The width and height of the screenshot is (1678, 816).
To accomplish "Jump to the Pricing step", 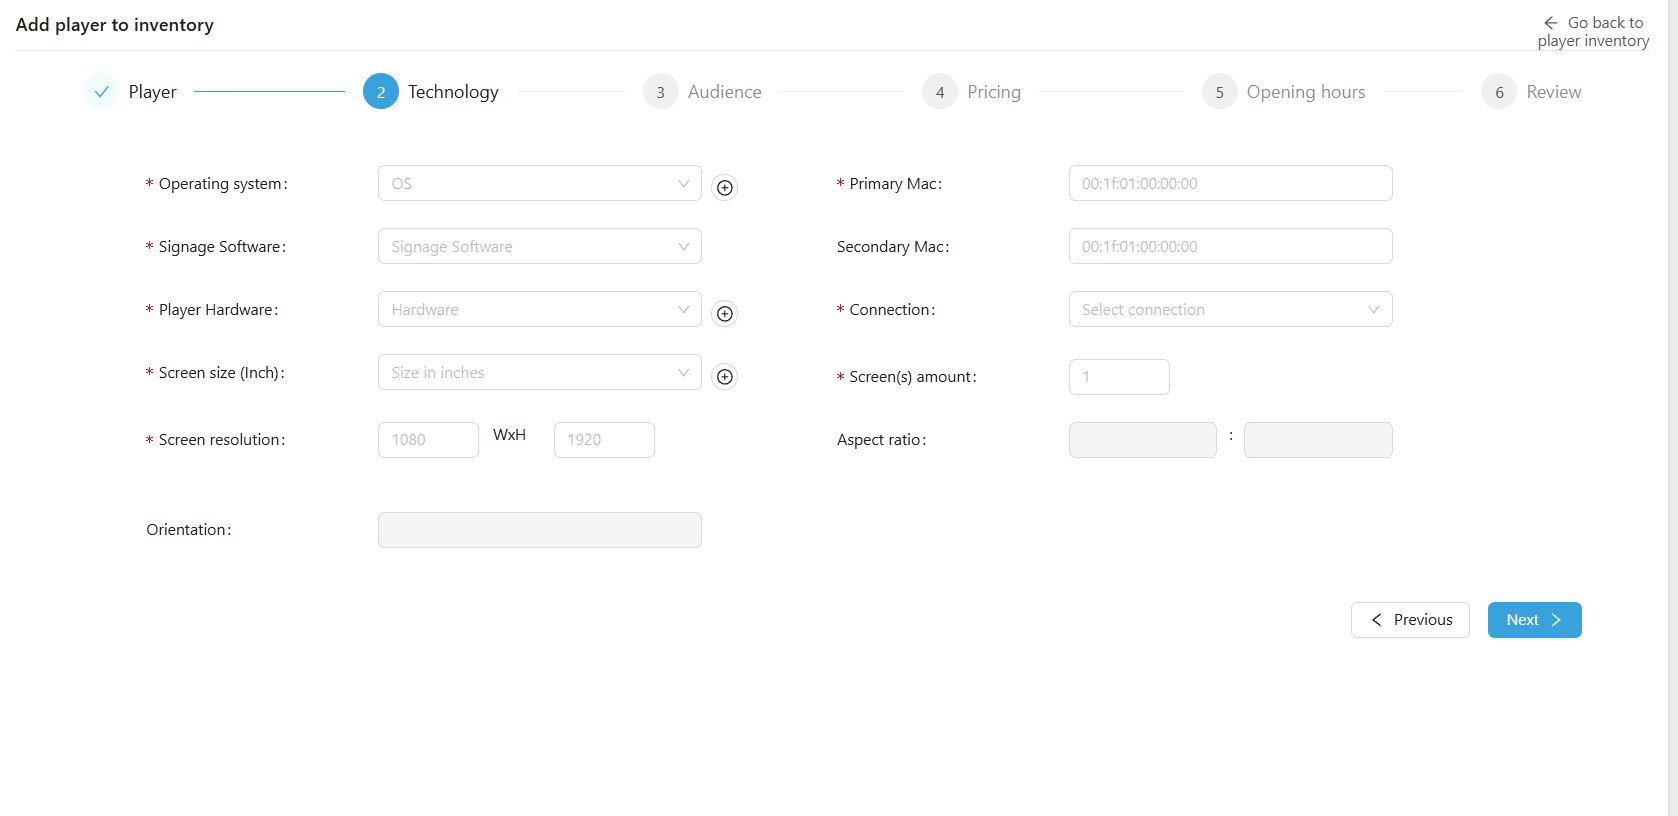I will tap(992, 92).
